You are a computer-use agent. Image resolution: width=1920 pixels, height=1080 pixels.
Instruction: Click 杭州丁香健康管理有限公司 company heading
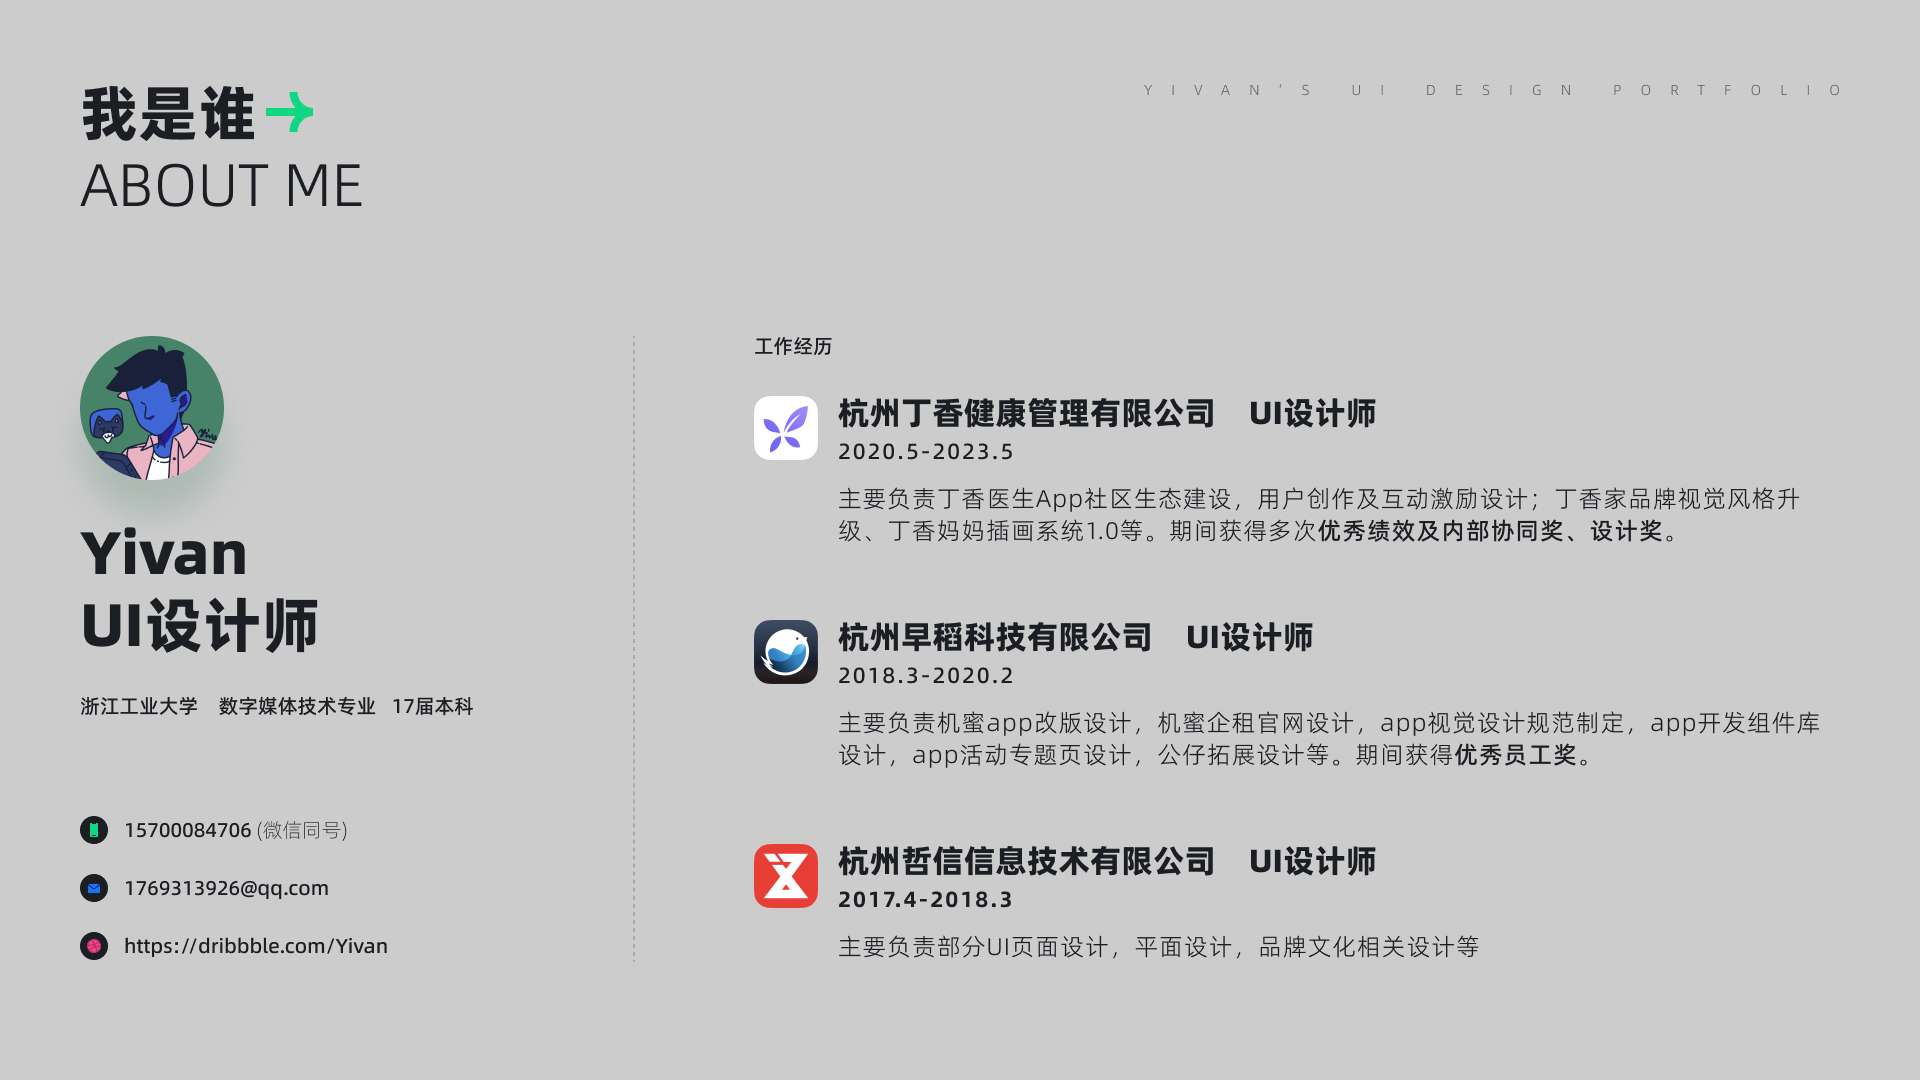coord(1027,413)
